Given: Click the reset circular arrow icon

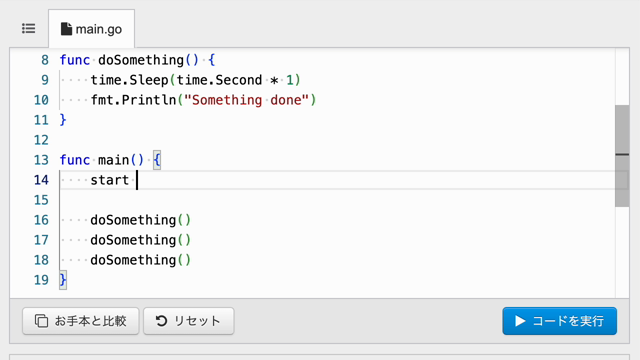Looking at the screenshot, I should tap(162, 321).
